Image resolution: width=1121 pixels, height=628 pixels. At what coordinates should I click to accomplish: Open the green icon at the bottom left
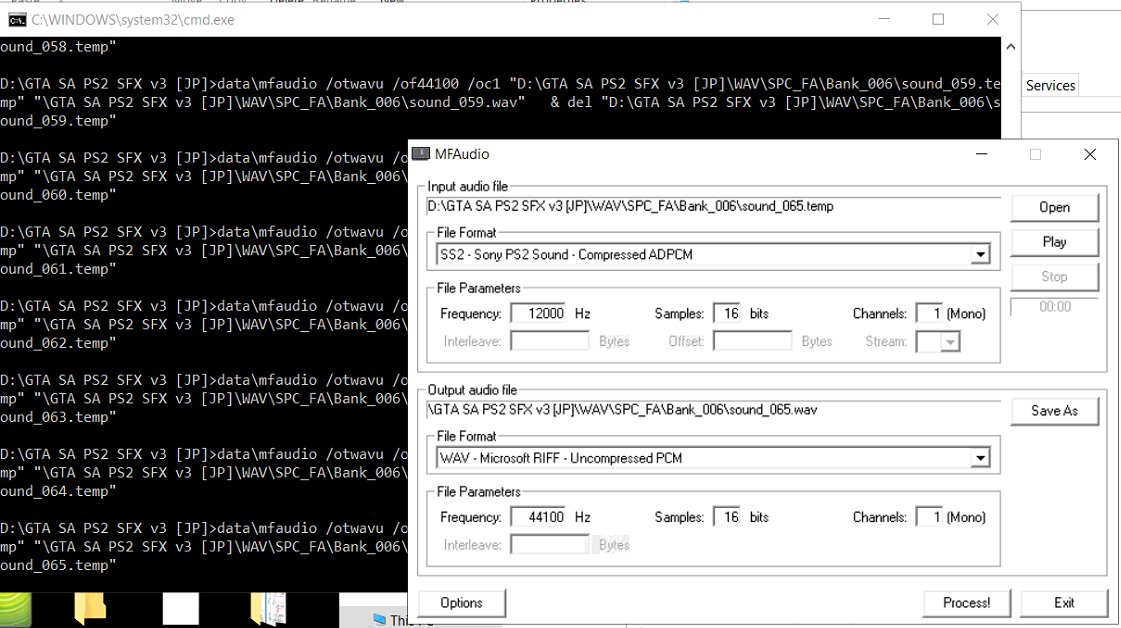(15, 609)
